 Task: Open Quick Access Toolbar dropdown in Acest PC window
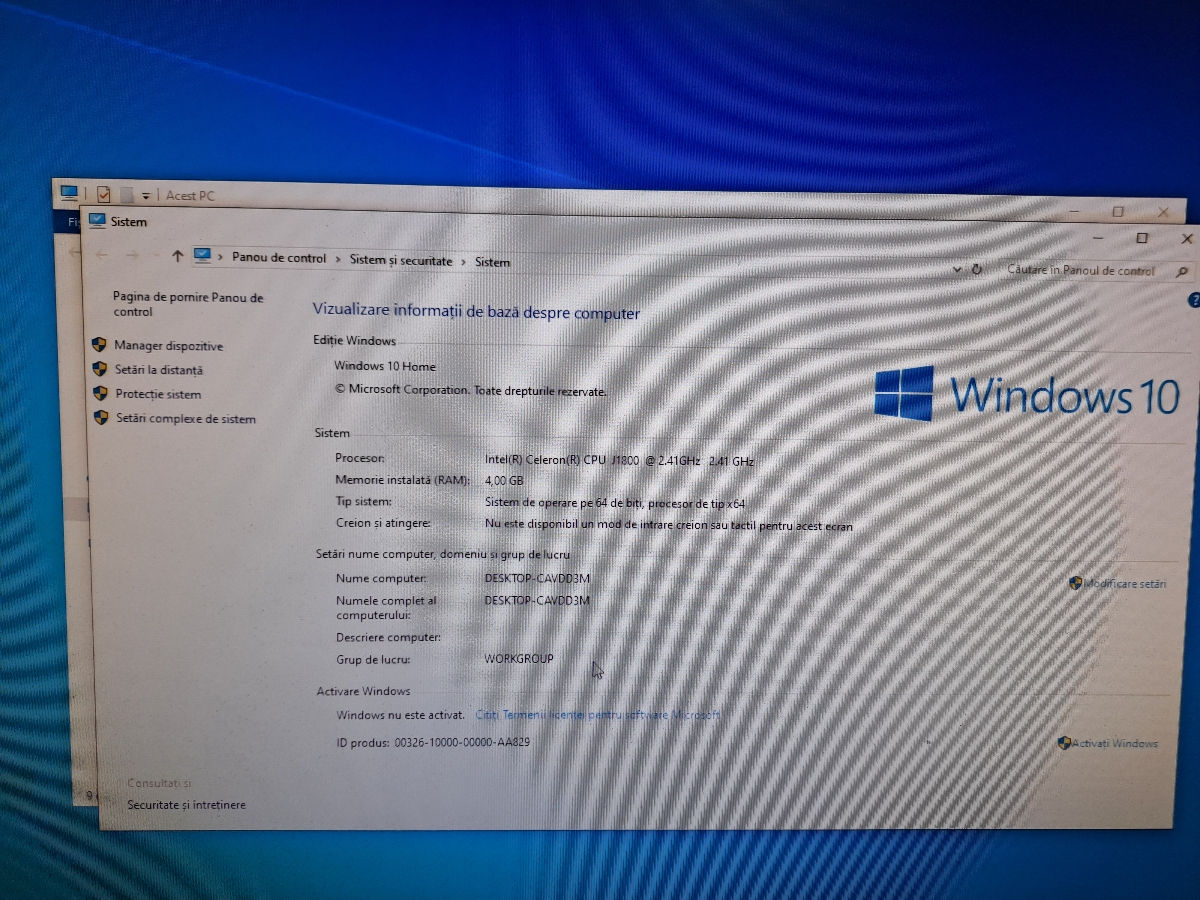click(x=146, y=196)
